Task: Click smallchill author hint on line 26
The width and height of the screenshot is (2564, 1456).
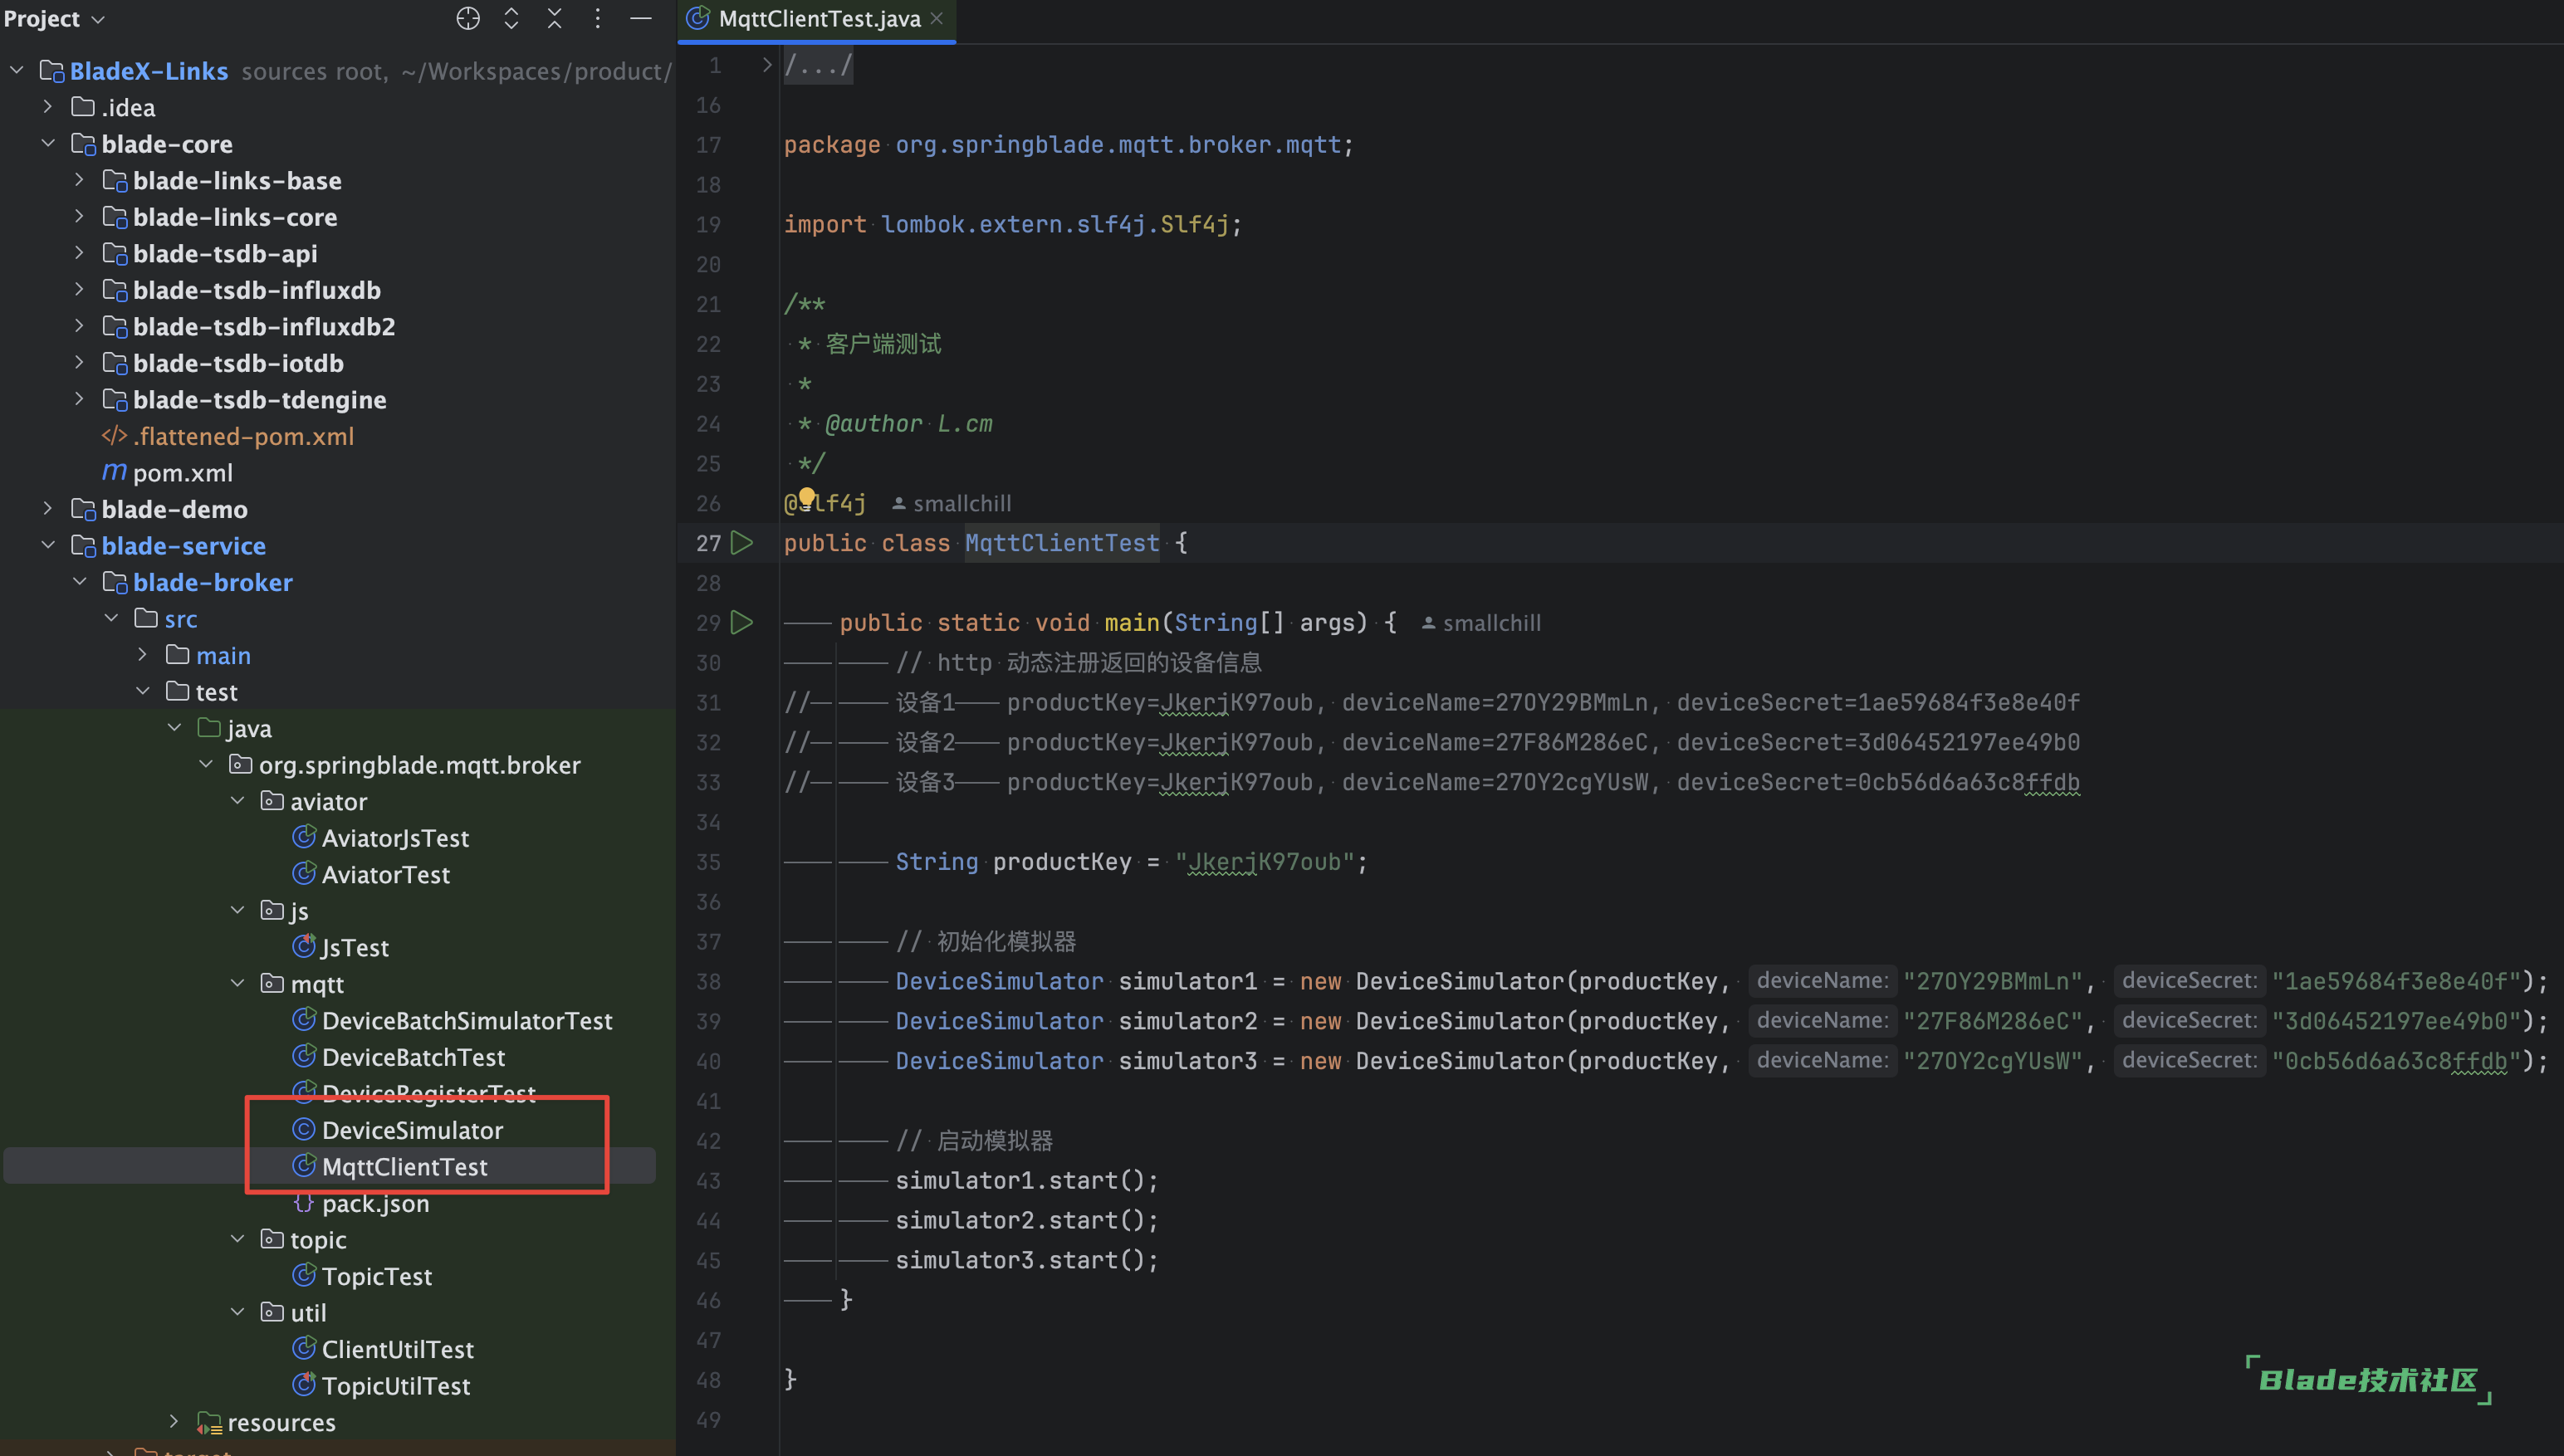Action: (x=951, y=503)
